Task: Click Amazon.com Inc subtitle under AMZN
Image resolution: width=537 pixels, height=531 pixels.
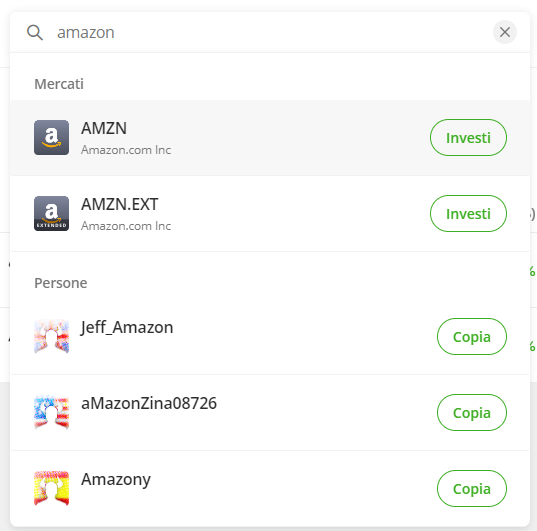Action: pyautogui.click(x=126, y=150)
